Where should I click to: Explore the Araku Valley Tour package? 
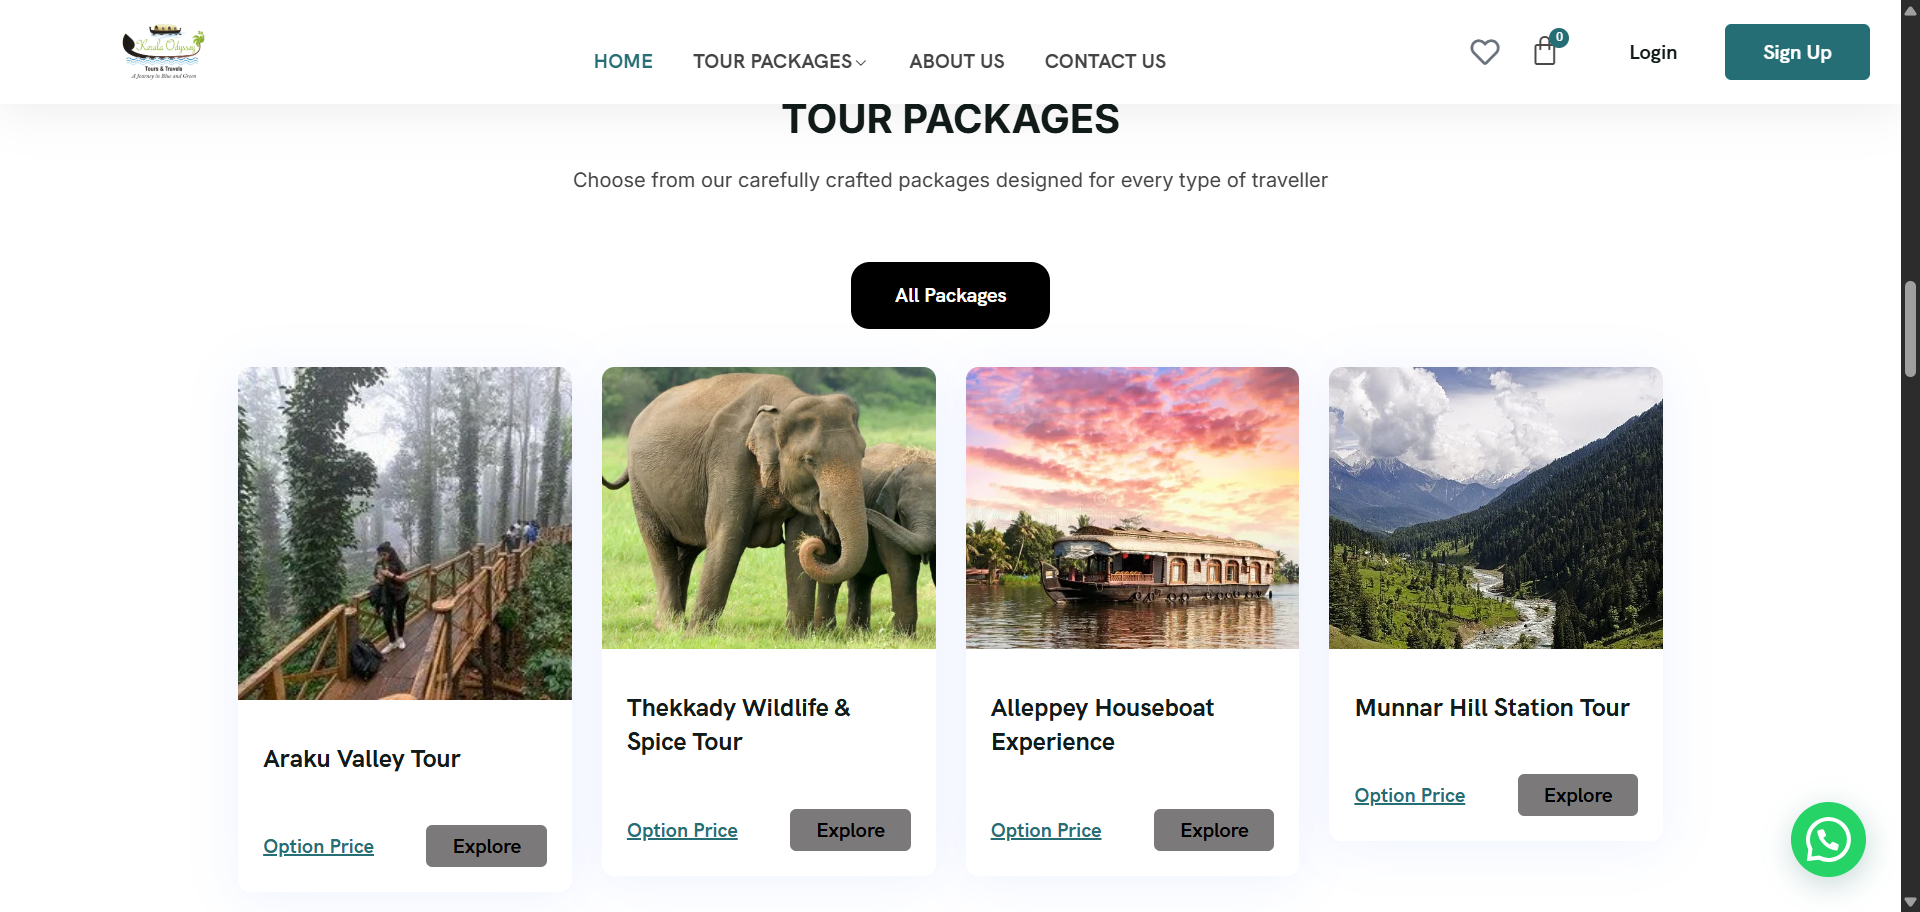(x=486, y=846)
